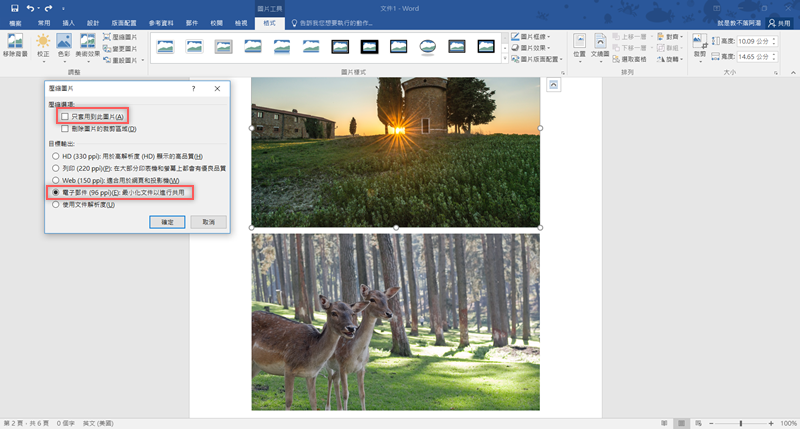
Task: Click the Undo arrow icon
Action: click(31, 7)
